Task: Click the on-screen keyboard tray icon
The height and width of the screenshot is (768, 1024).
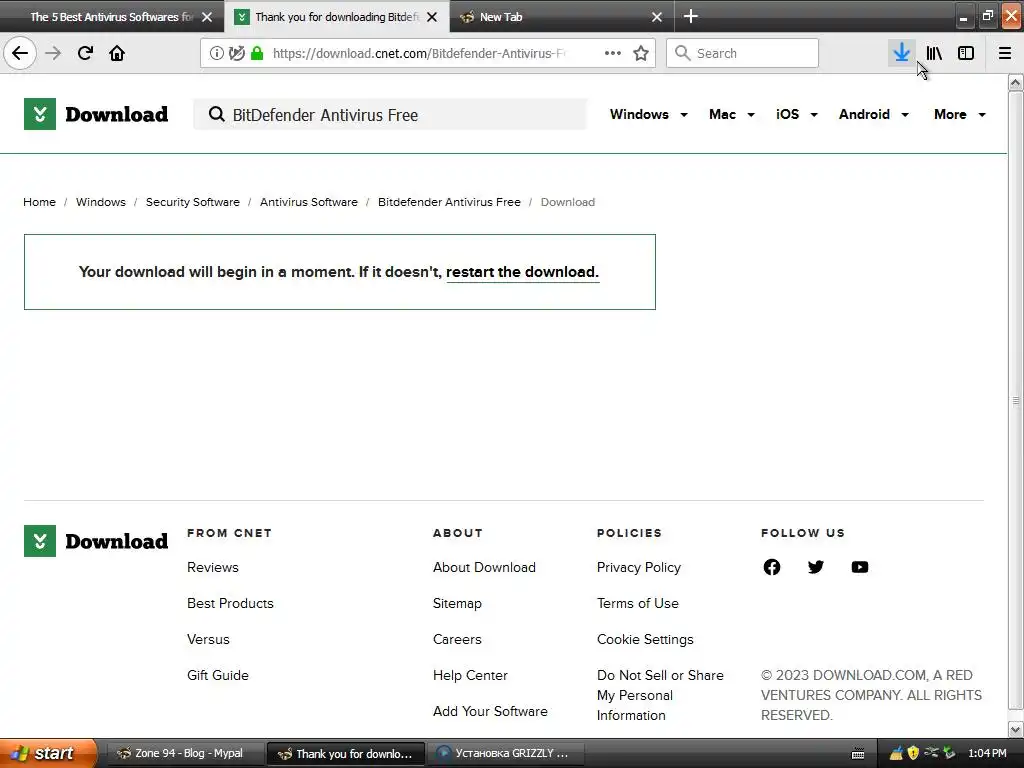Action: click(x=858, y=754)
